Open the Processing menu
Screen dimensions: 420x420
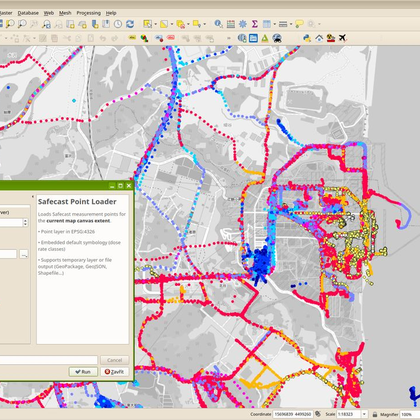[88, 13]
